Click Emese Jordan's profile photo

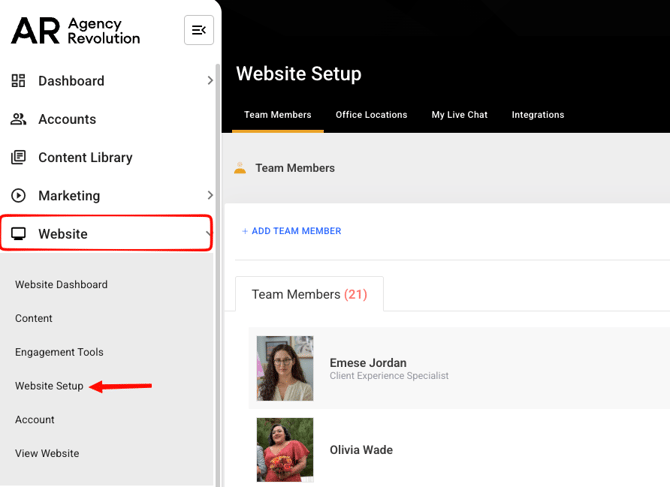285,368
